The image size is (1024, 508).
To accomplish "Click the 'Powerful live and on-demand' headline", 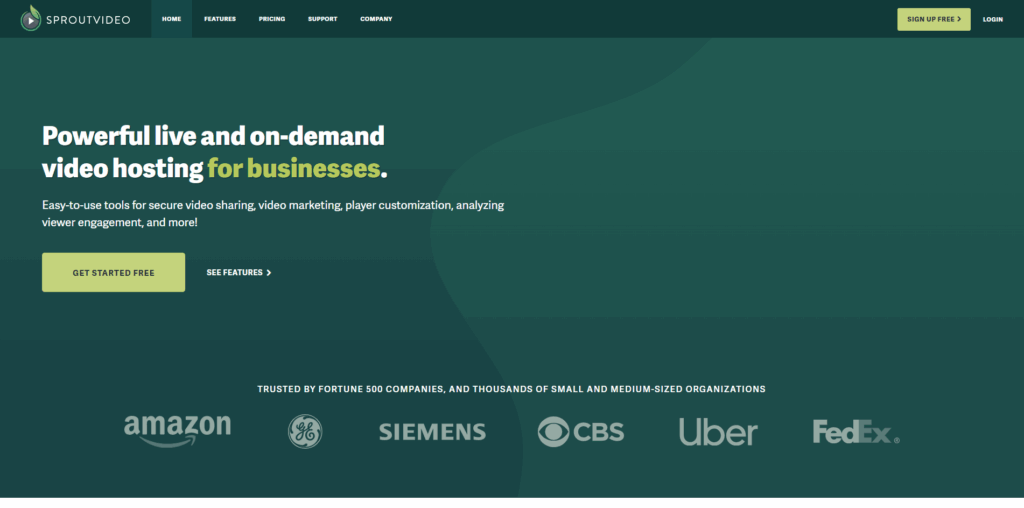I will click(x=214, y=136).
